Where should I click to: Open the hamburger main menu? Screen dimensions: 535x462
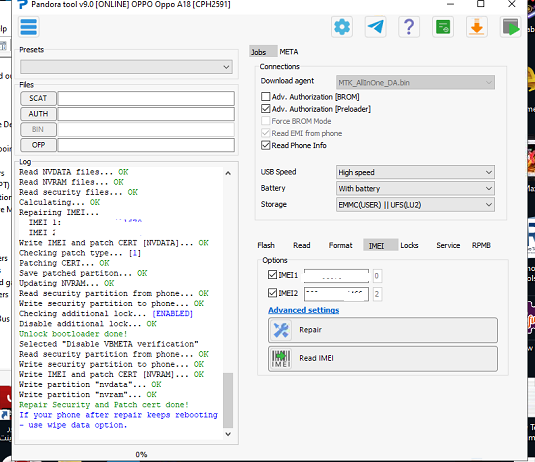point(29,27)
